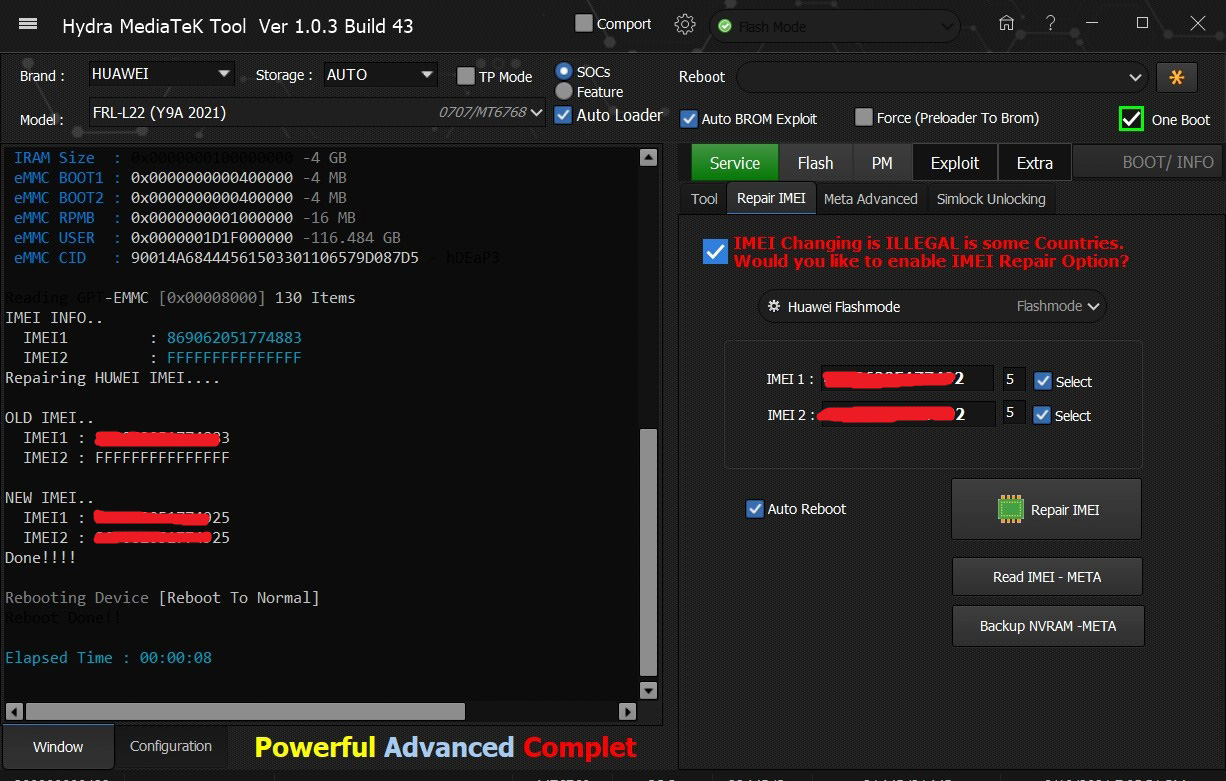Click Backup NVRAM -META button
1226x781 pixels.
(1047, 626)
